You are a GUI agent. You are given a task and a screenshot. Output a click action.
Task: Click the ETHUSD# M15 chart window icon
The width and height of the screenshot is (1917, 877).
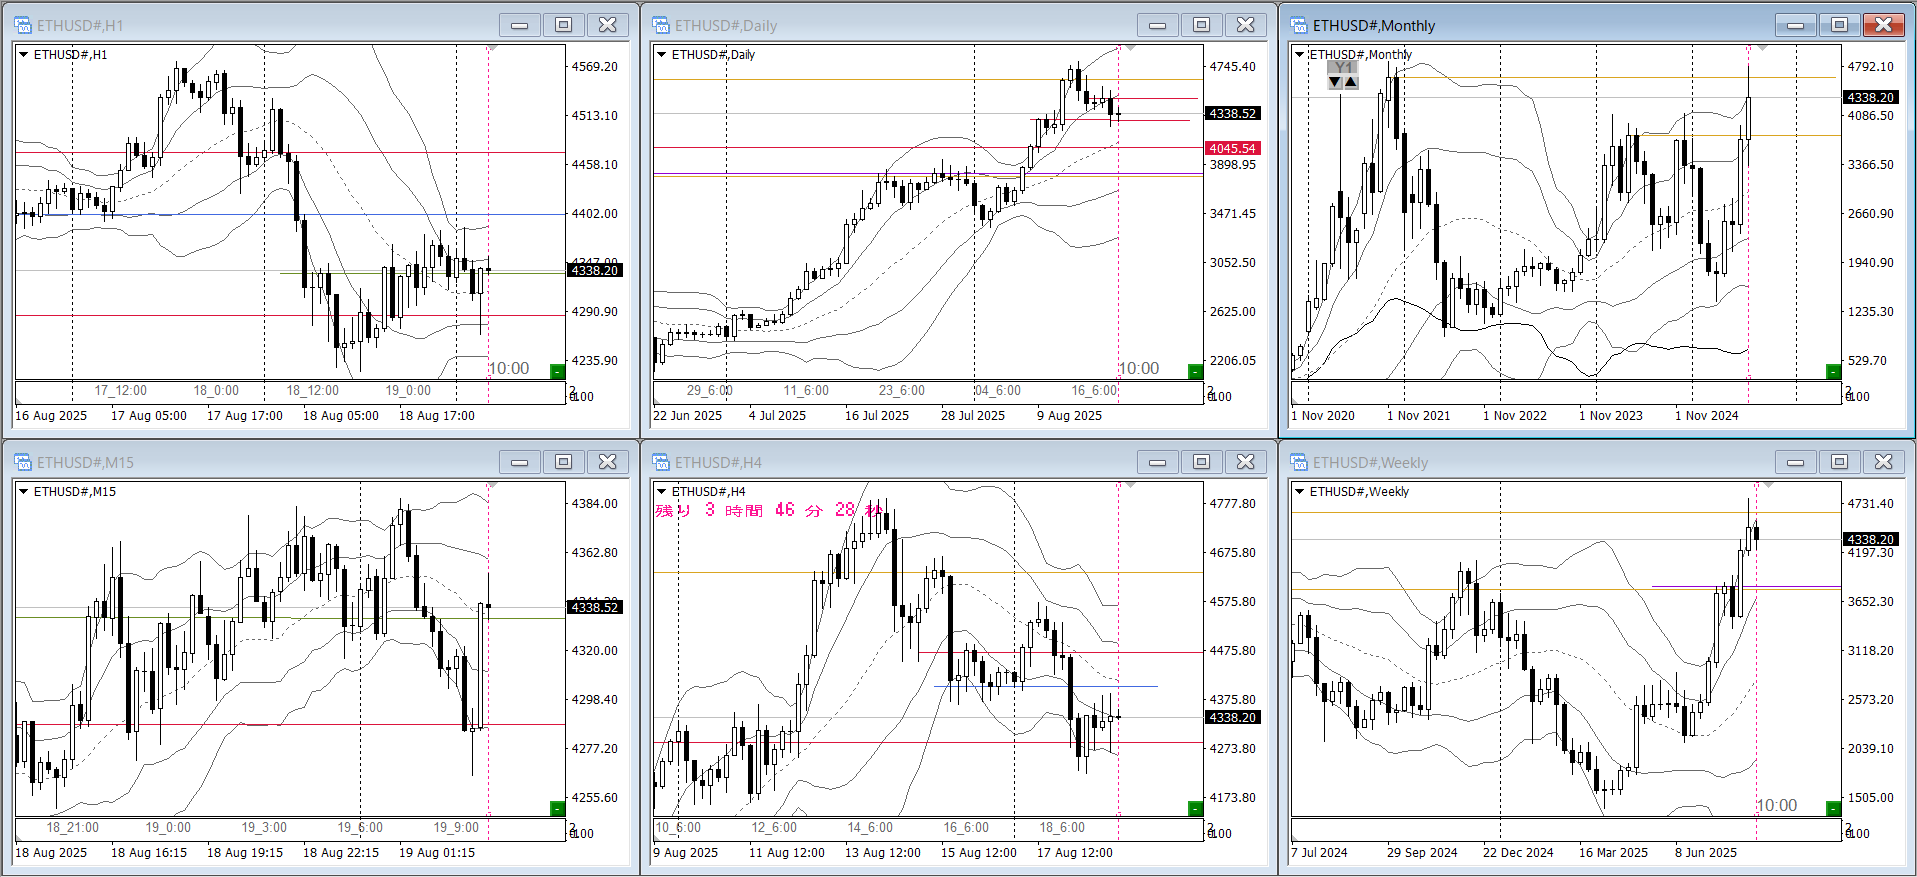tap(22, 462)
